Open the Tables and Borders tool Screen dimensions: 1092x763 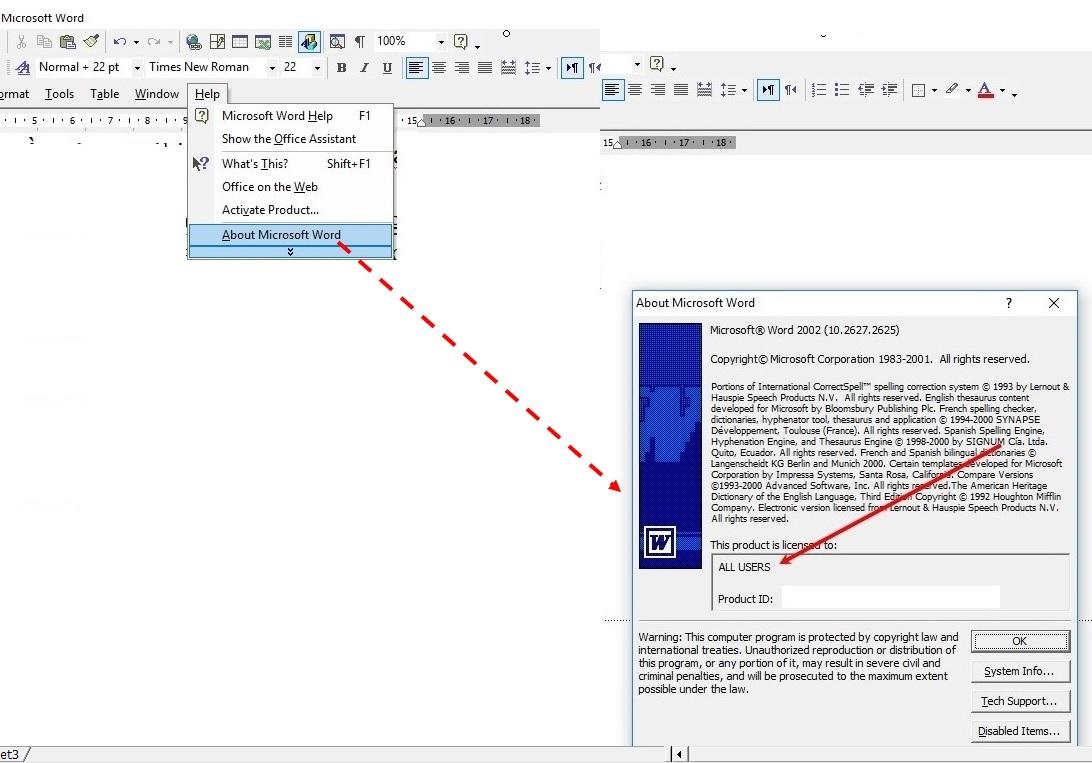pyautogui.click(x=217, y=42)
